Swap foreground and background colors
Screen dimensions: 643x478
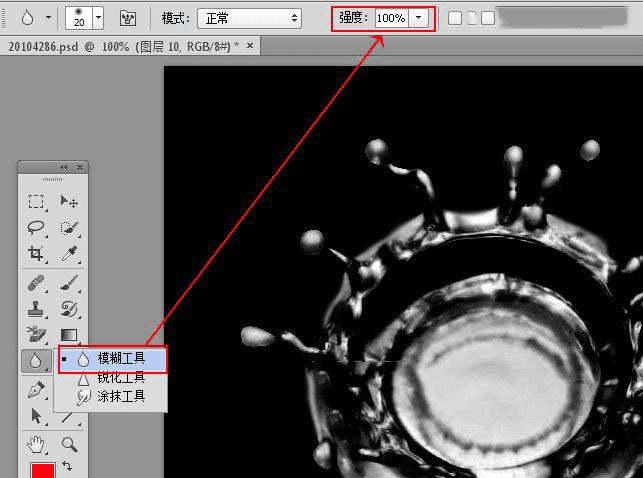pos(67,466)
